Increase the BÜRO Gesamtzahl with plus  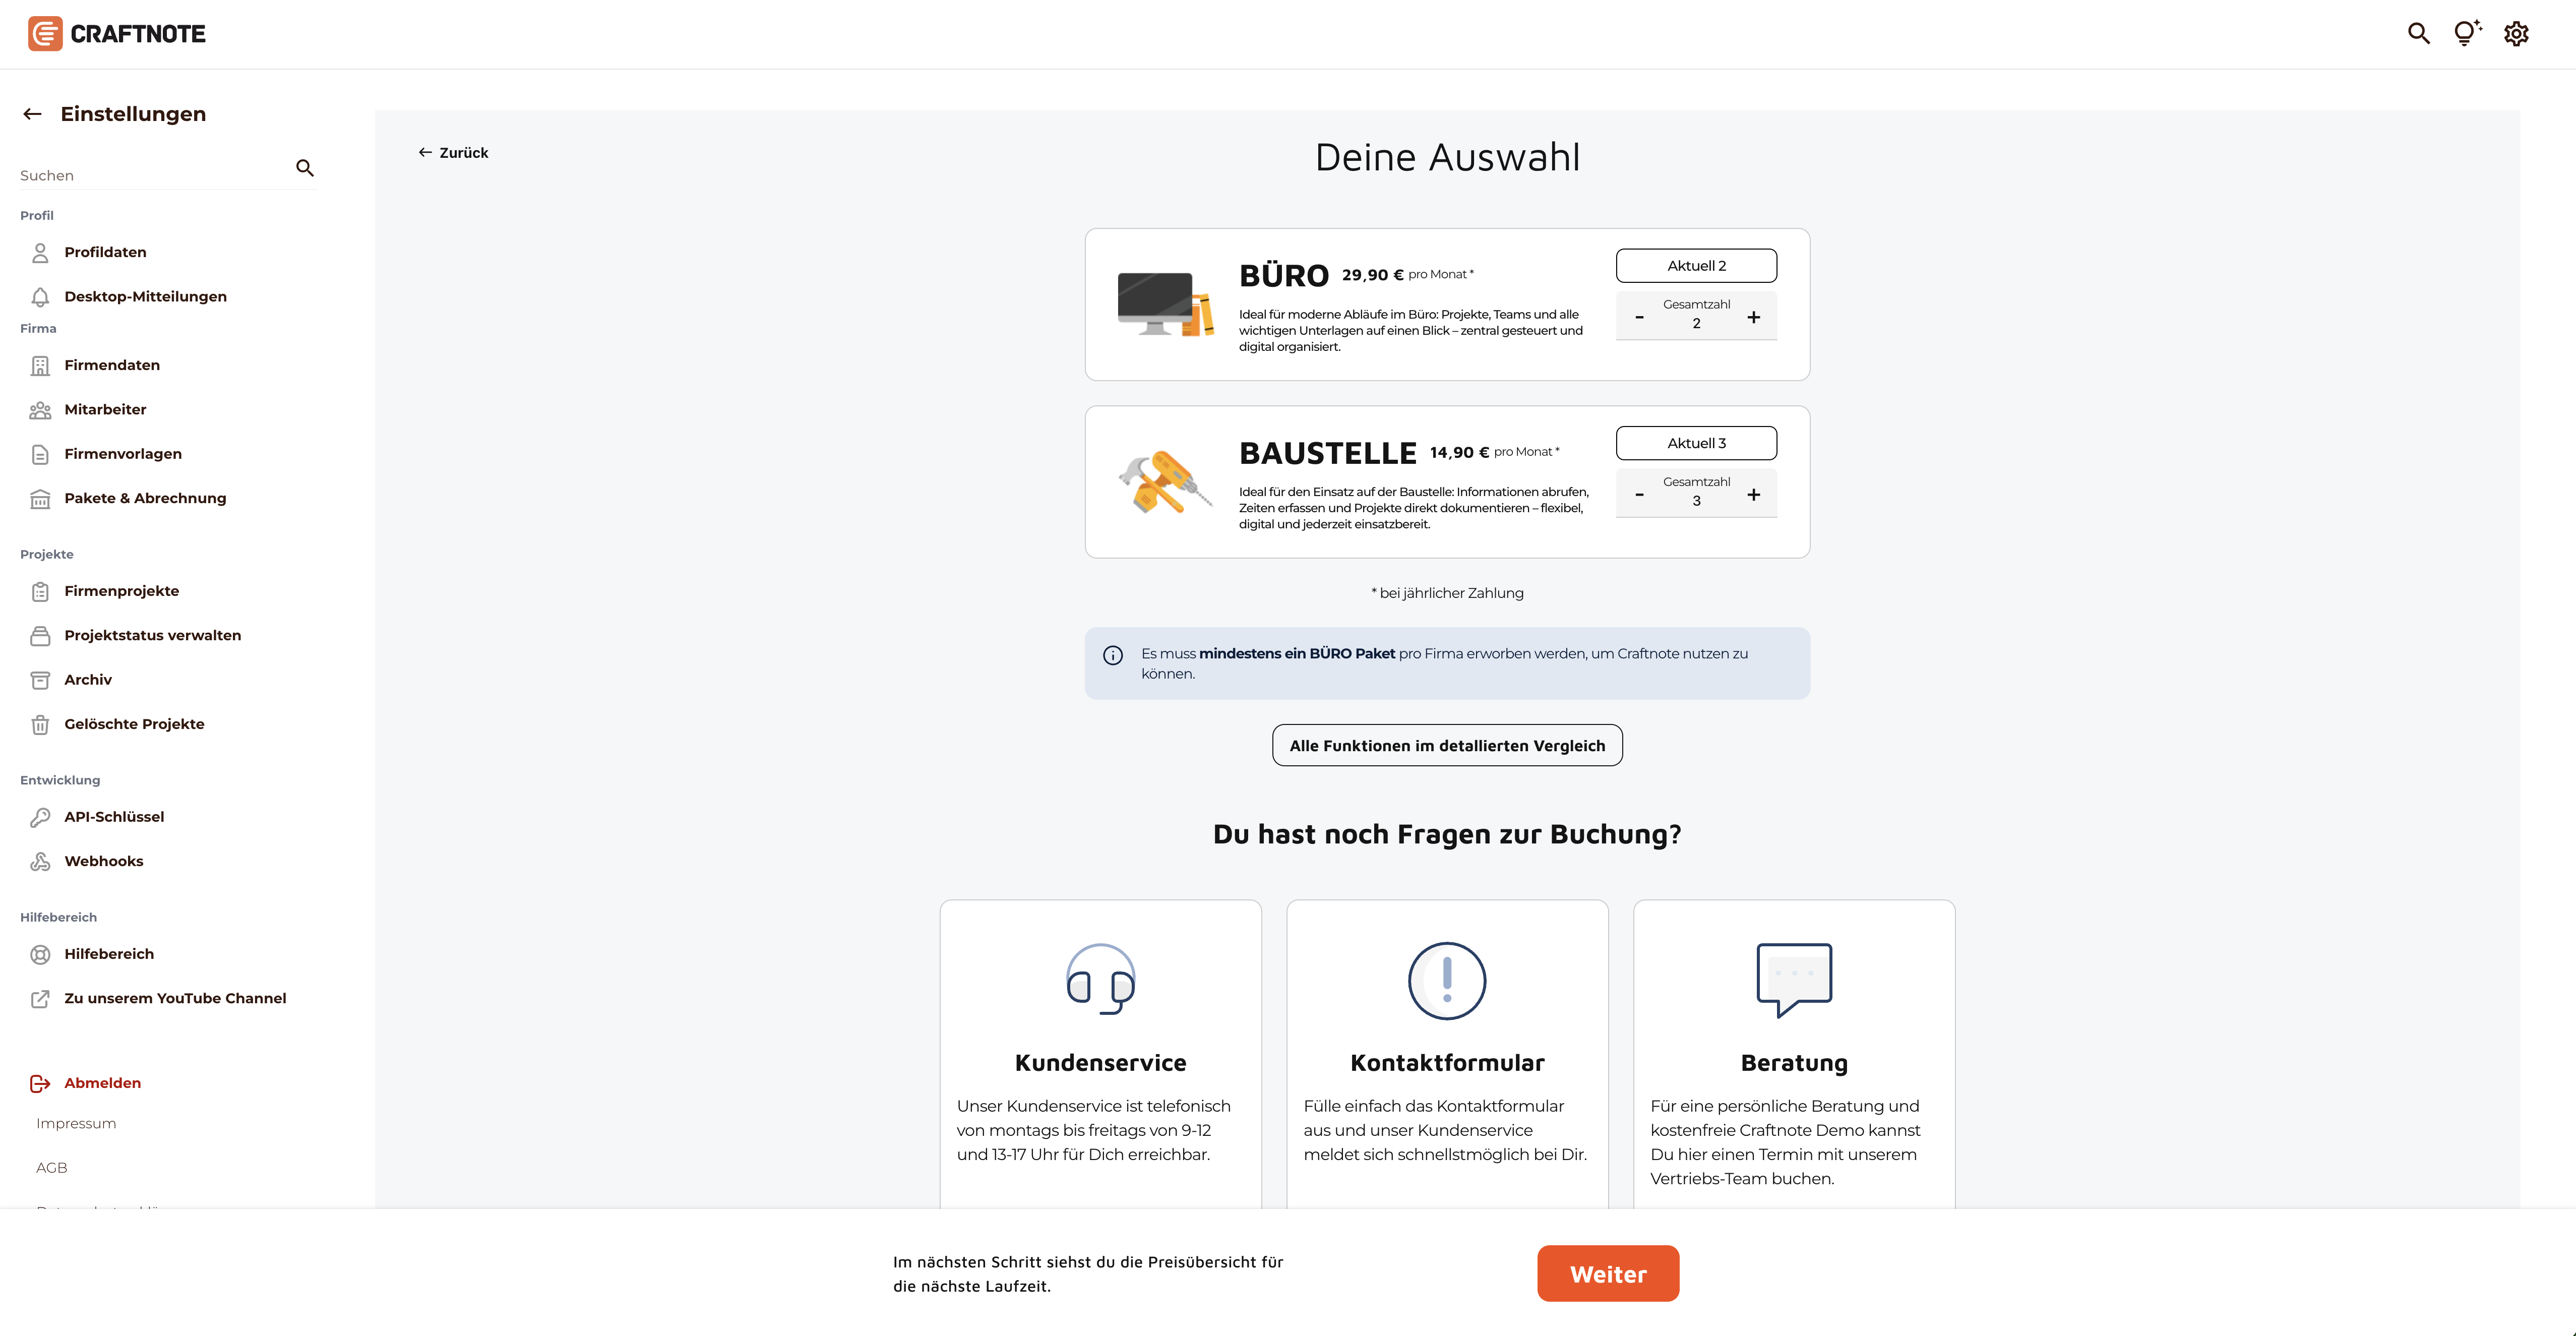click(x=1753, y=317)
